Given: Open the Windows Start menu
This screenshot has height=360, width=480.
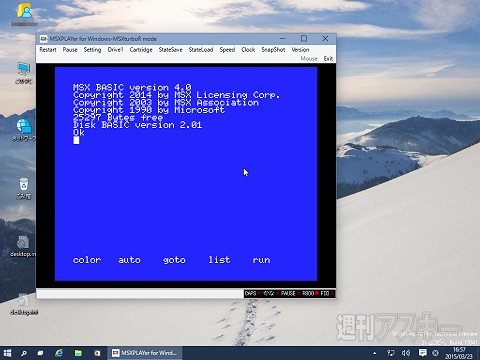Looking at the screenshot, I should coord(7,353).
